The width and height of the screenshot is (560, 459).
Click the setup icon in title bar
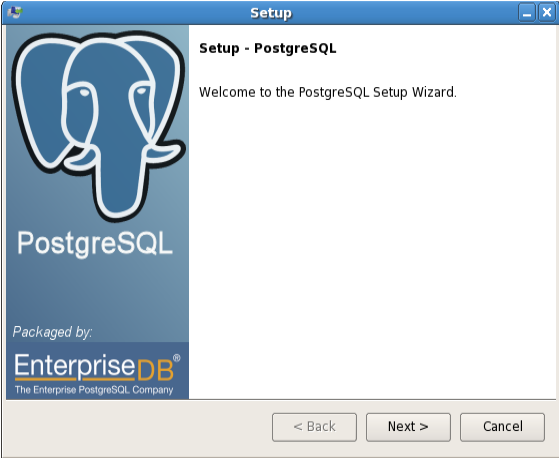pos(15,13)
